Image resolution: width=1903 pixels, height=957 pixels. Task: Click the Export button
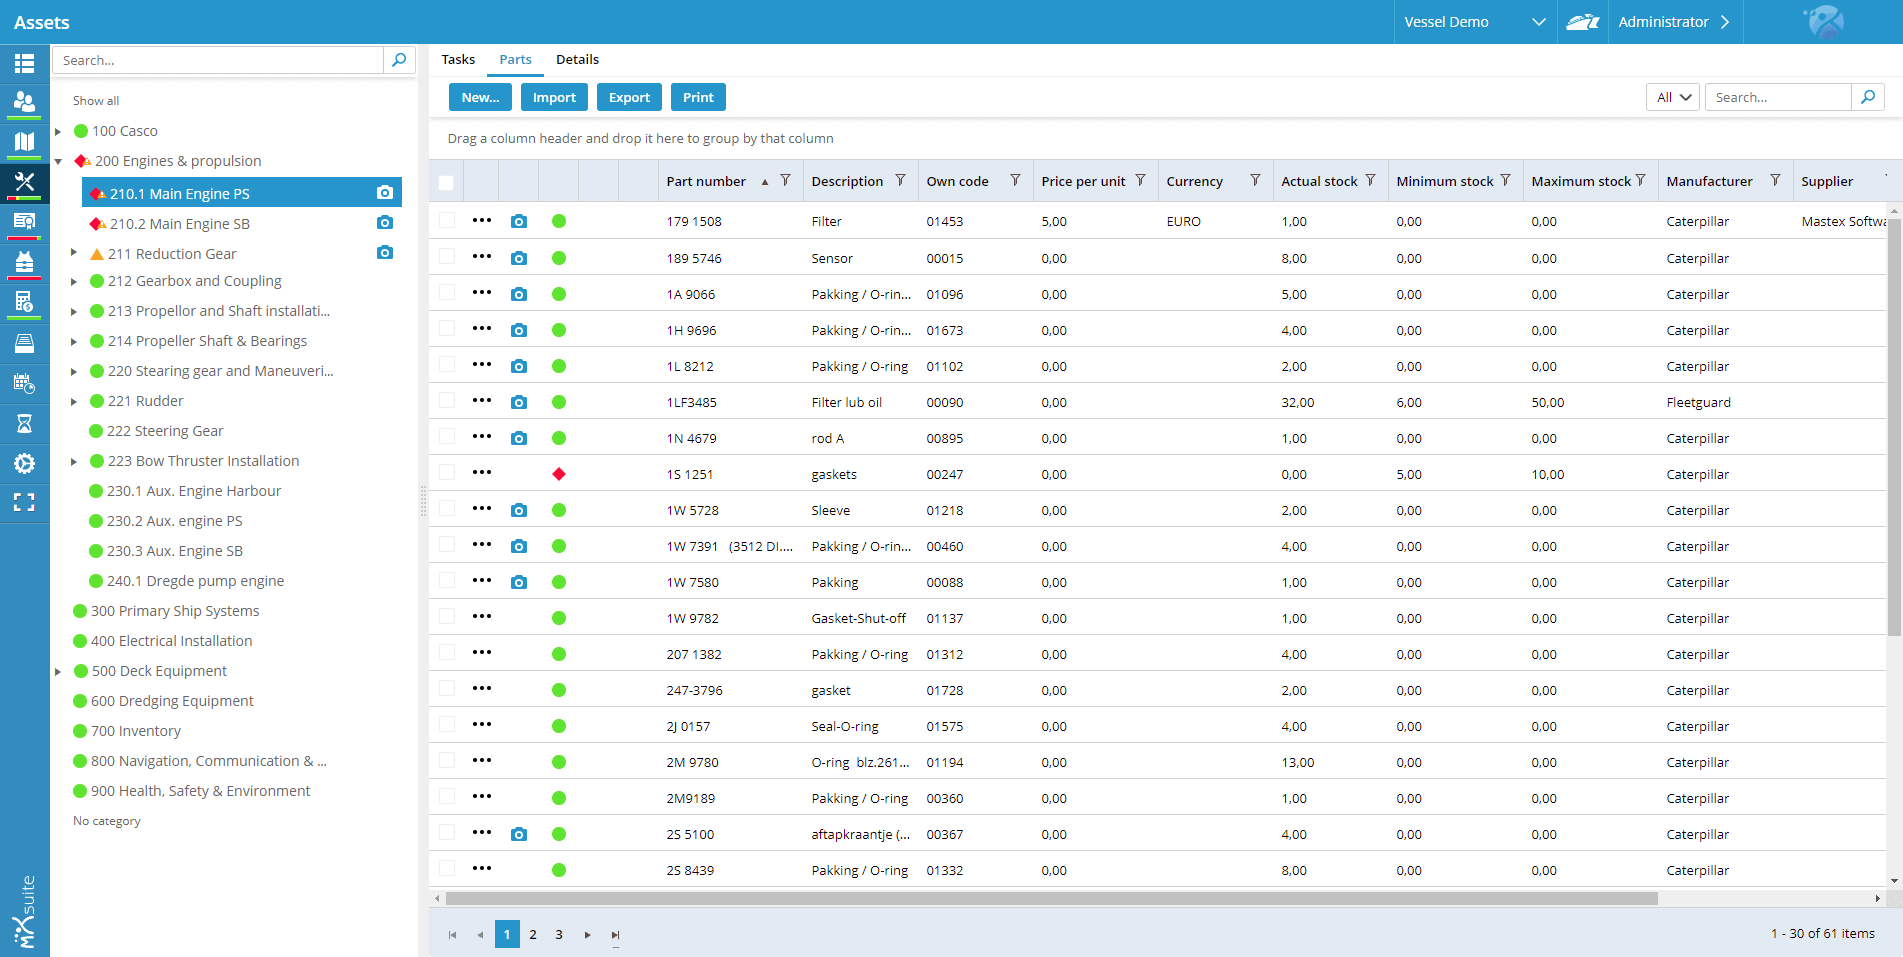629,97
